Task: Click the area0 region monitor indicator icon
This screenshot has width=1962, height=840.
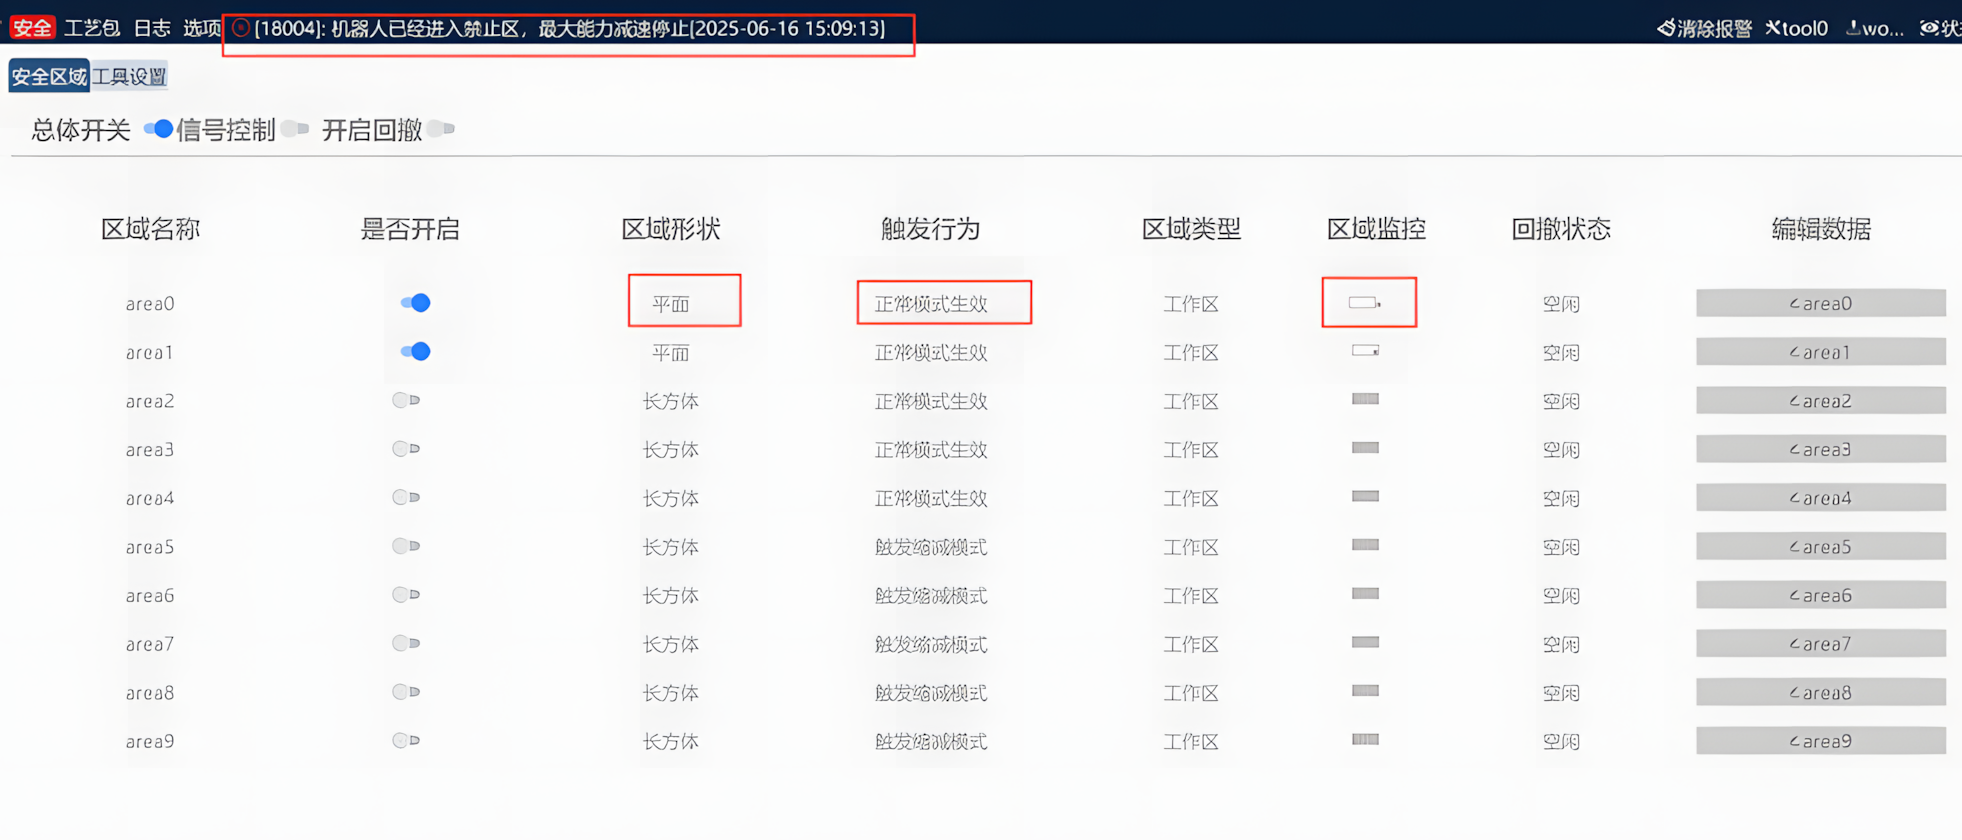Action: (x=1365, y=303)
